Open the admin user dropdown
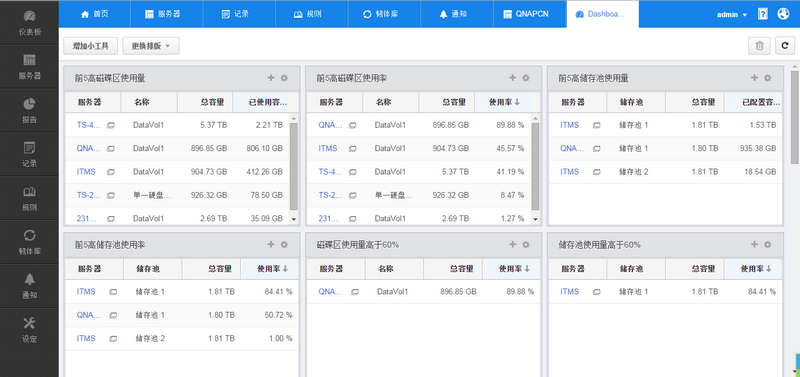800x377 pixels. pos(732,15)
